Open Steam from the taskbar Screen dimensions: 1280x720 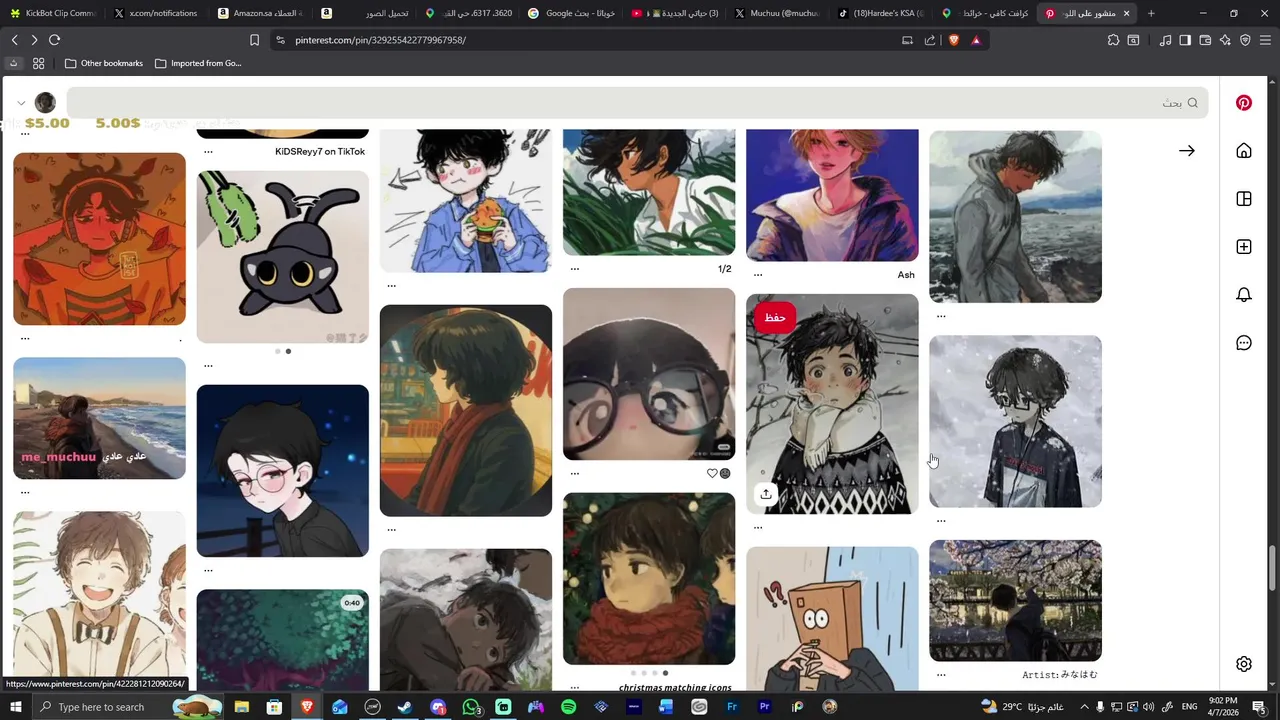tap(405, 707)
